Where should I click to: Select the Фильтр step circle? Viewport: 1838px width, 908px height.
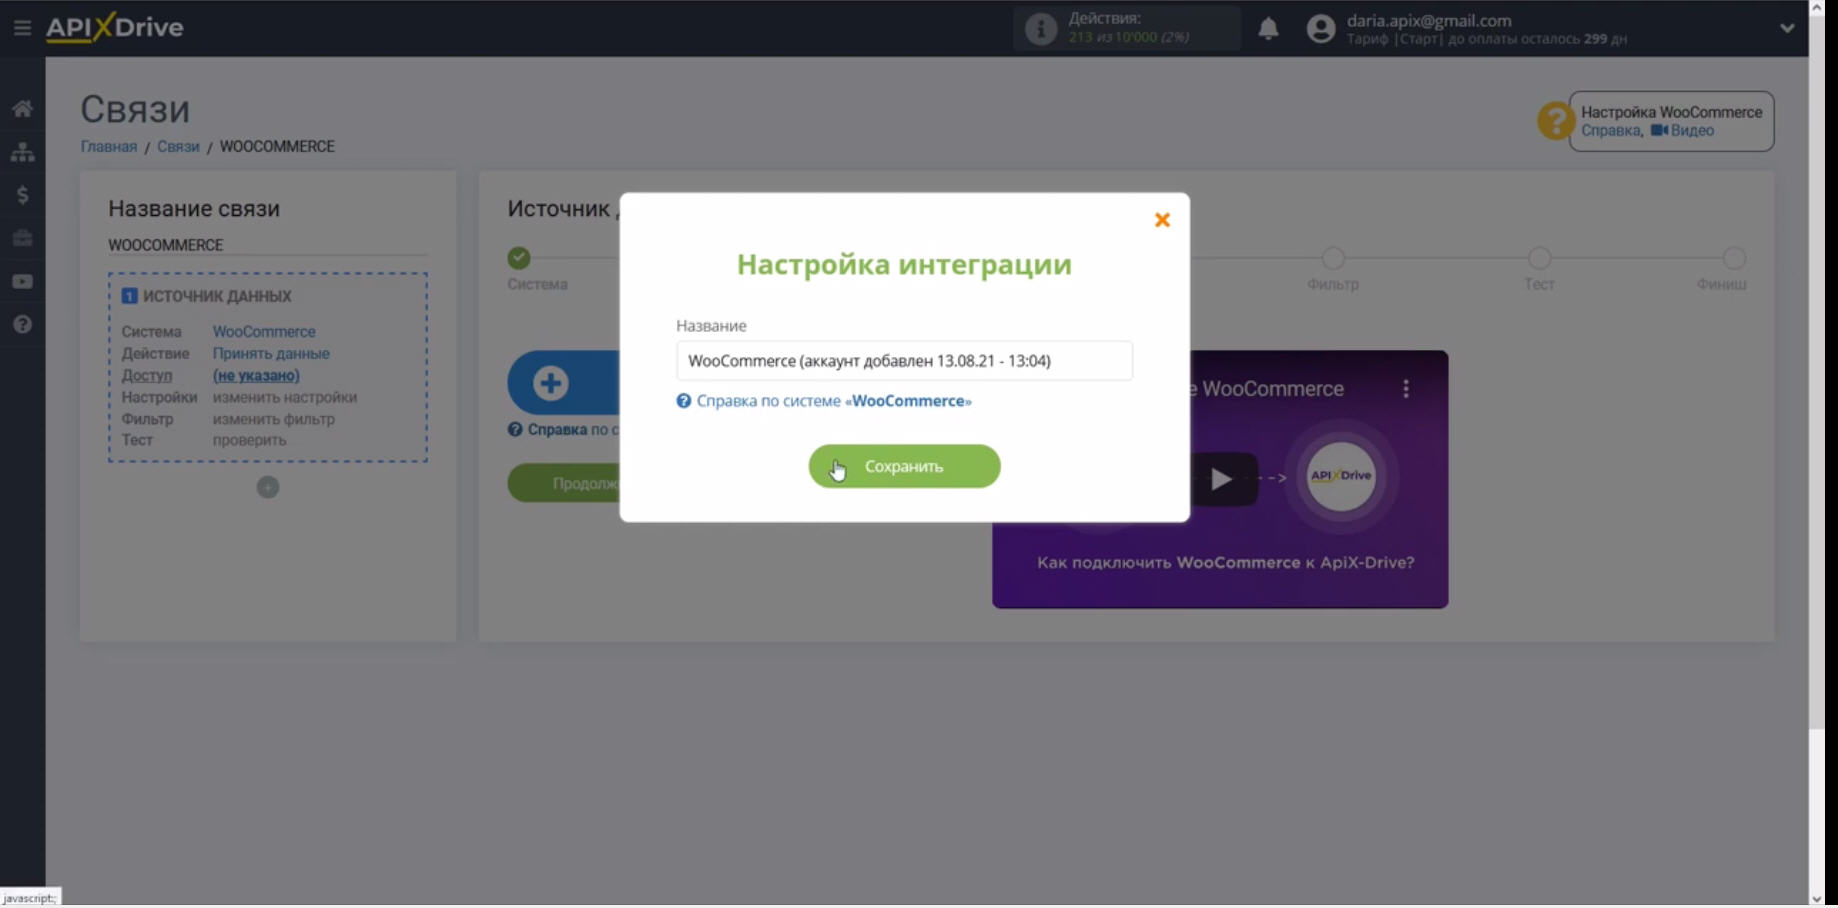(x=1333, y=259)
